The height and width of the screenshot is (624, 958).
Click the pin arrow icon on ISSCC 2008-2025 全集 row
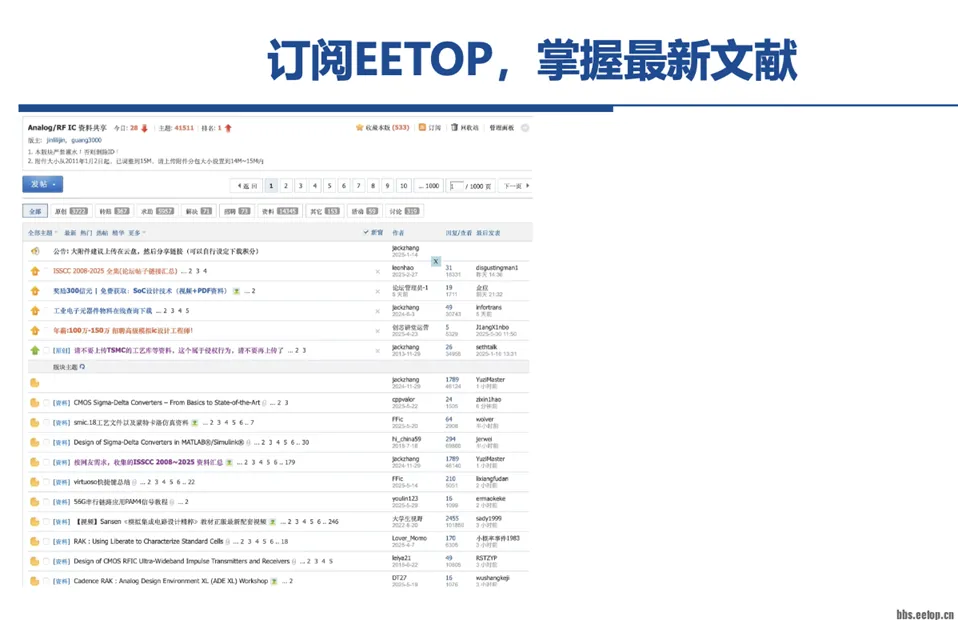coord(35,271)
